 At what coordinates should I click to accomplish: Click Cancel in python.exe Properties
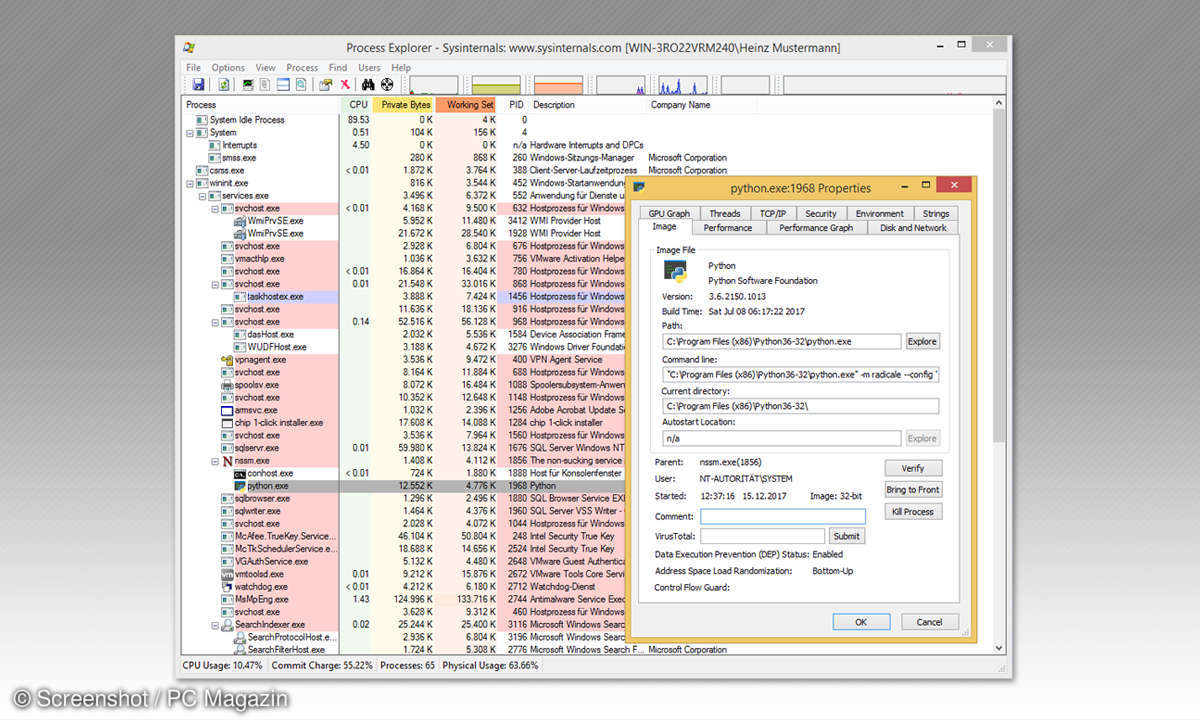pyautogui.click(x=929, y=622)
